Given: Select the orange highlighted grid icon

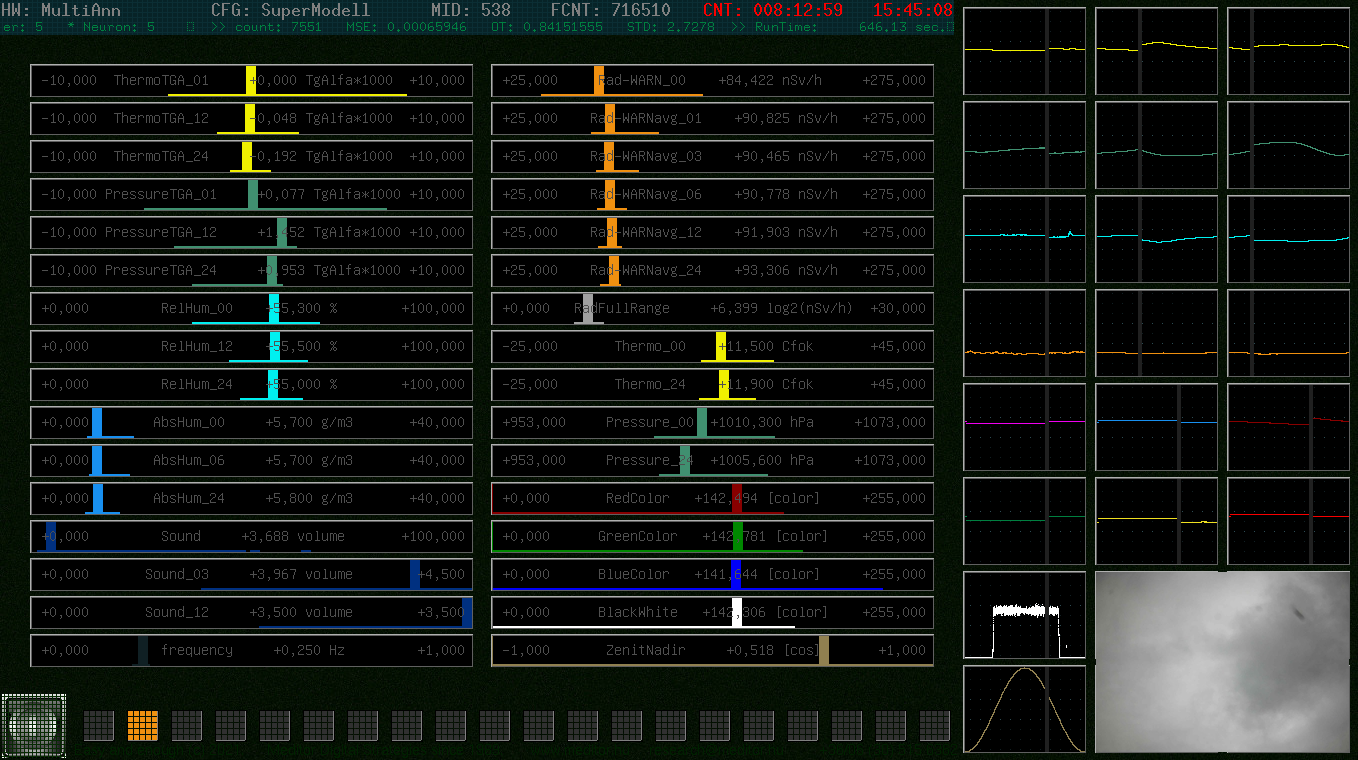Looking at the screenshot, I should click(143, 726).
